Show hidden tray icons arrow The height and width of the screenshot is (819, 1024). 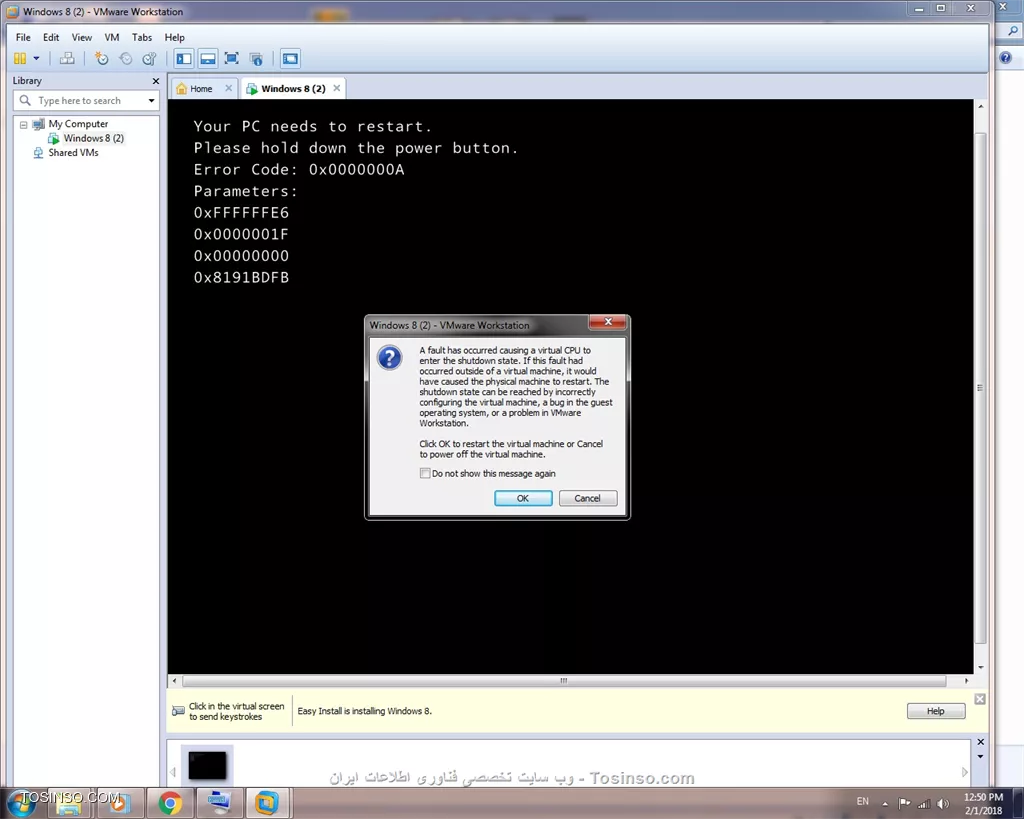pos(885,804)
